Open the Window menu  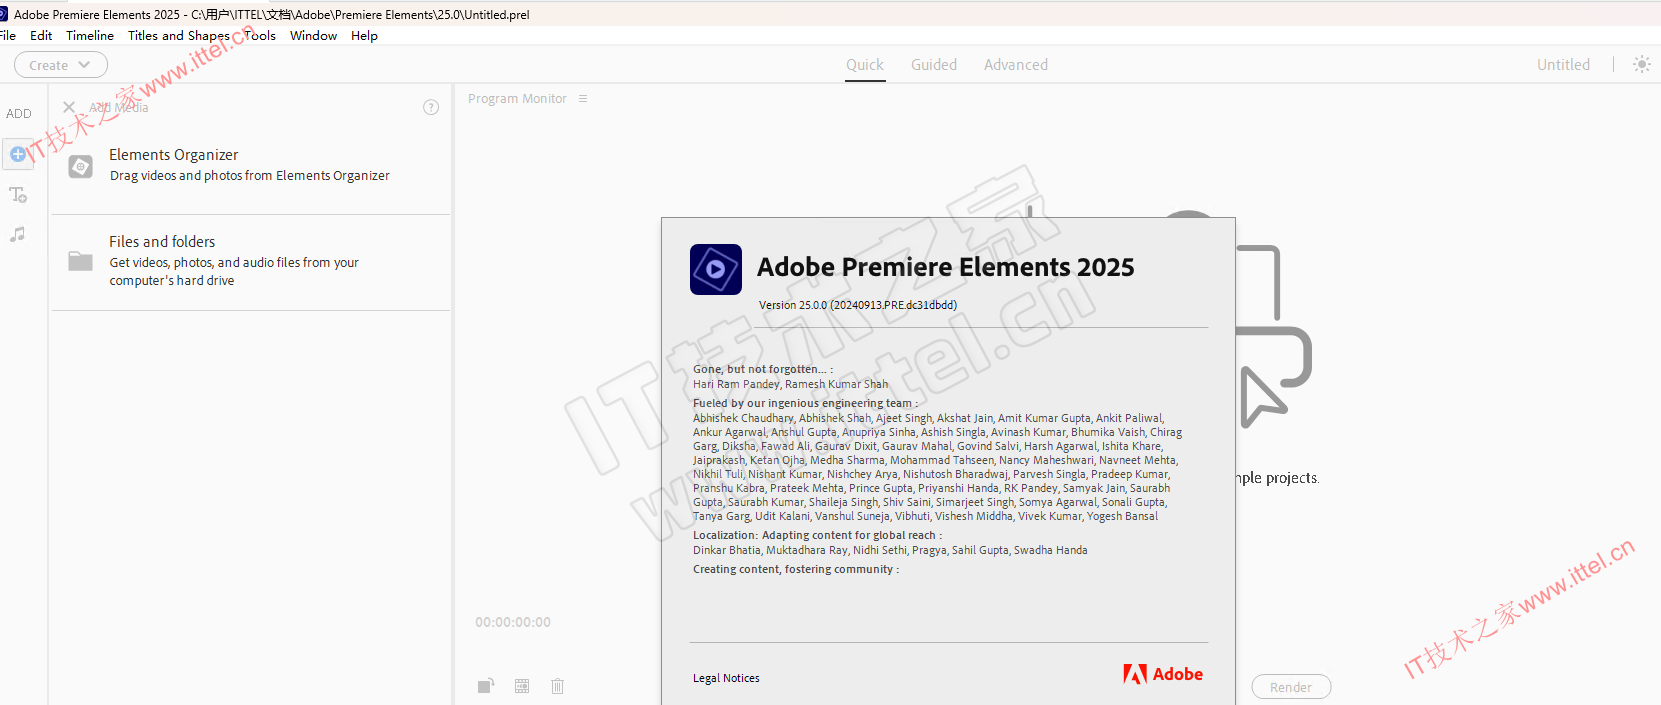click(x=314, y=36)
